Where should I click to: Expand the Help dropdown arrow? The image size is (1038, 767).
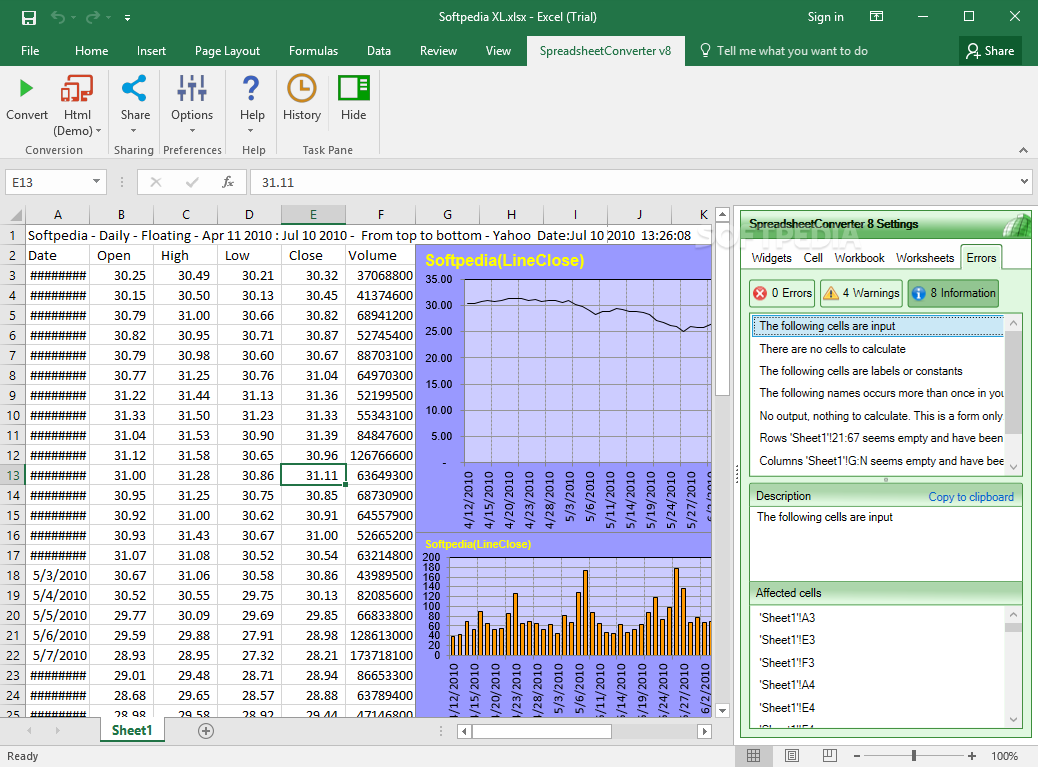tap(252, 131)
